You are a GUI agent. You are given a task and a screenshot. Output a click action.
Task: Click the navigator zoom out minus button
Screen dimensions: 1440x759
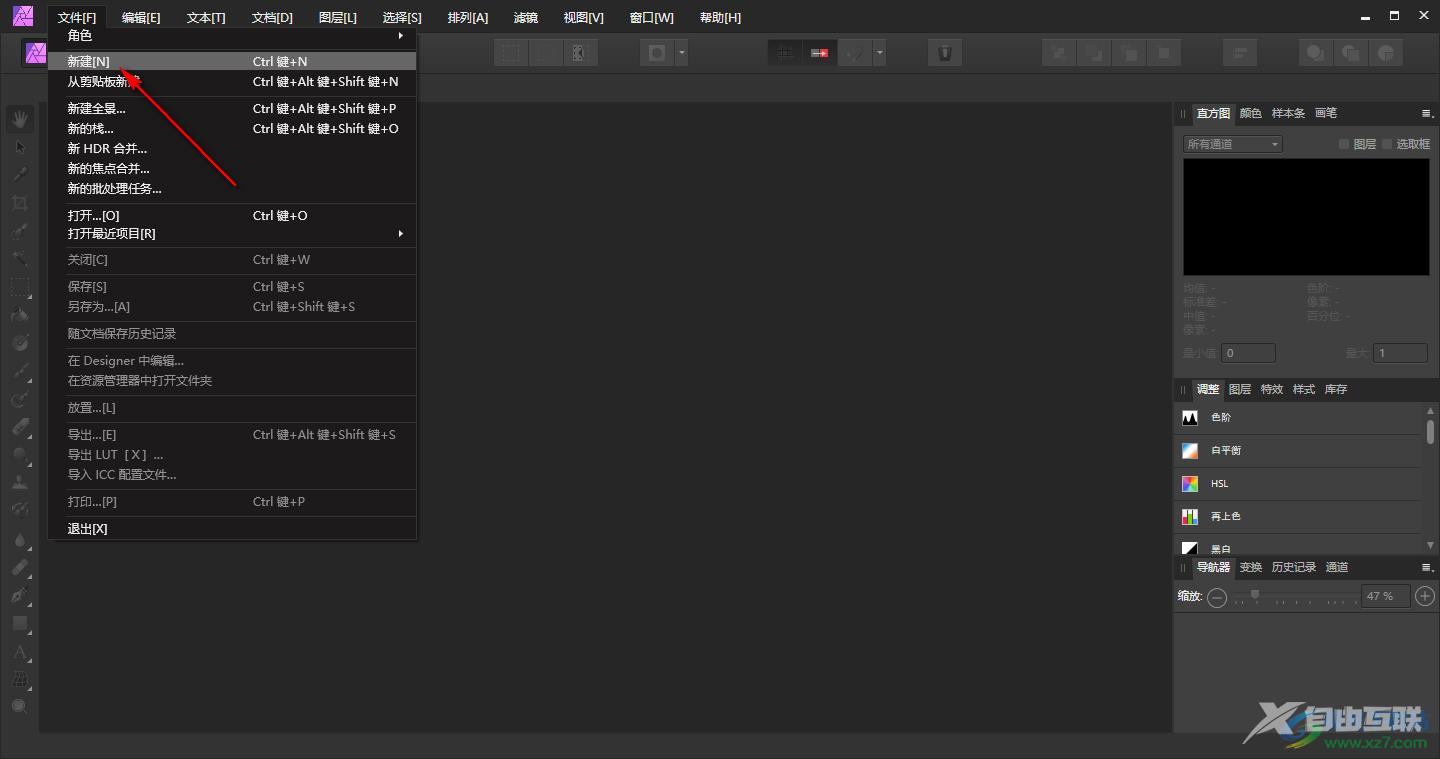(1217, 597)
